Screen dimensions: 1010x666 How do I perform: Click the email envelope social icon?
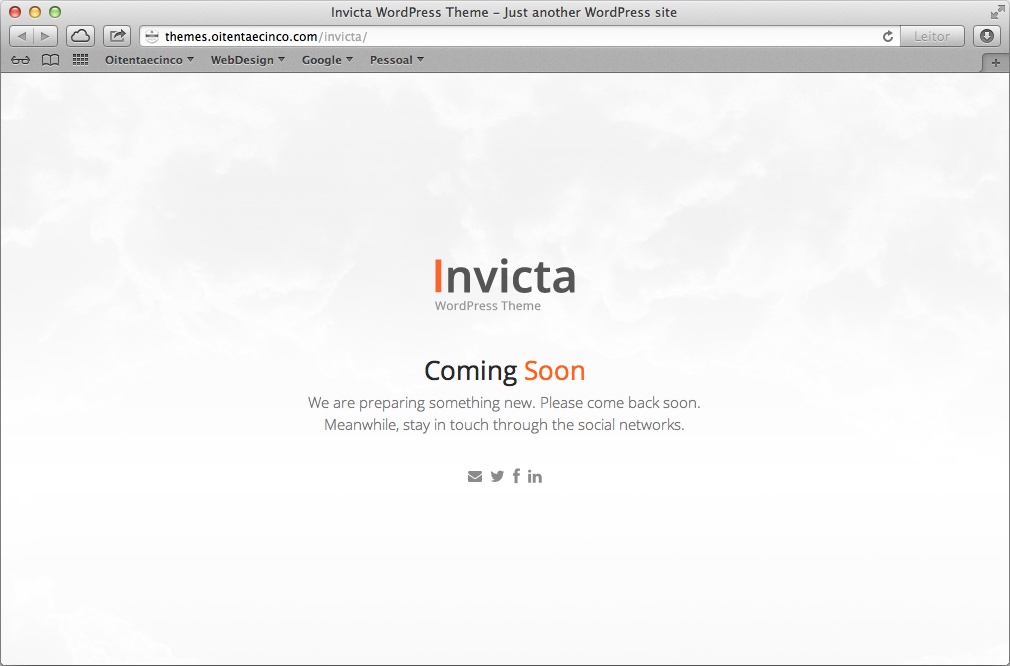pos(475,476)
